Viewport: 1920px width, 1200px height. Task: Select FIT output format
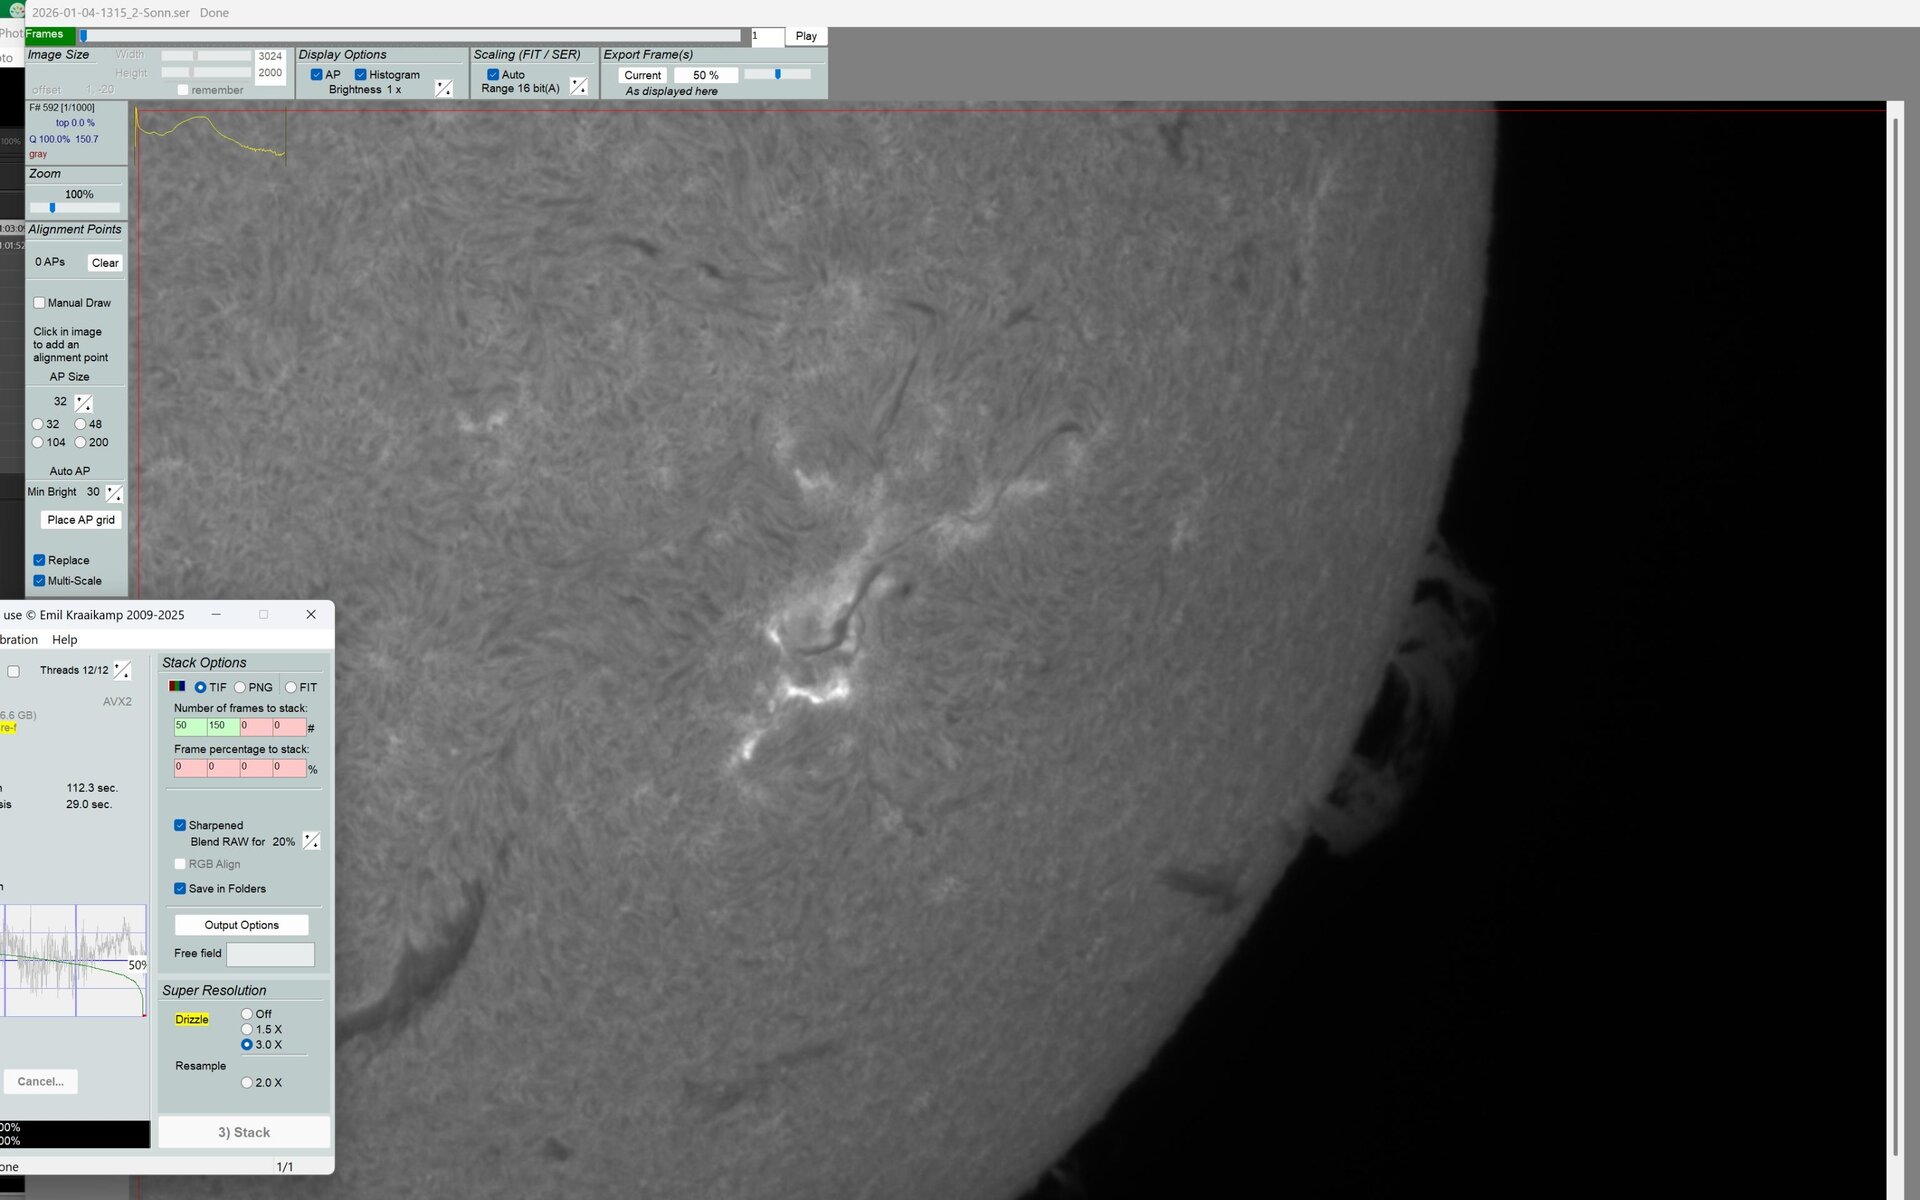click(x=291, y=688)
